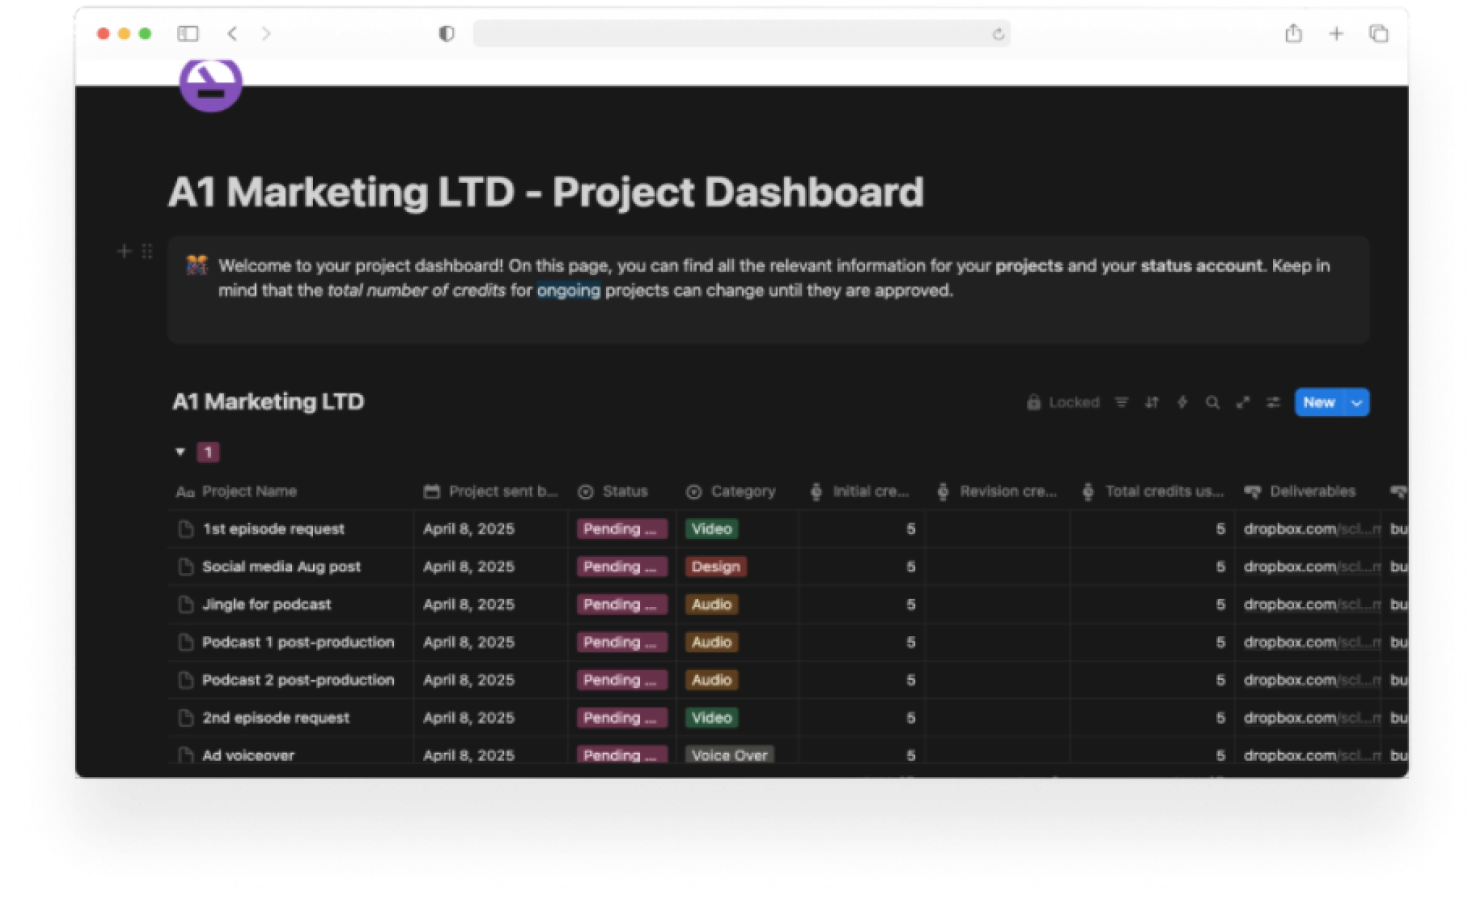Viewport: 1484px width, 900px height.
Task: Click the Deliverables column header
Action: point(1300,491)
